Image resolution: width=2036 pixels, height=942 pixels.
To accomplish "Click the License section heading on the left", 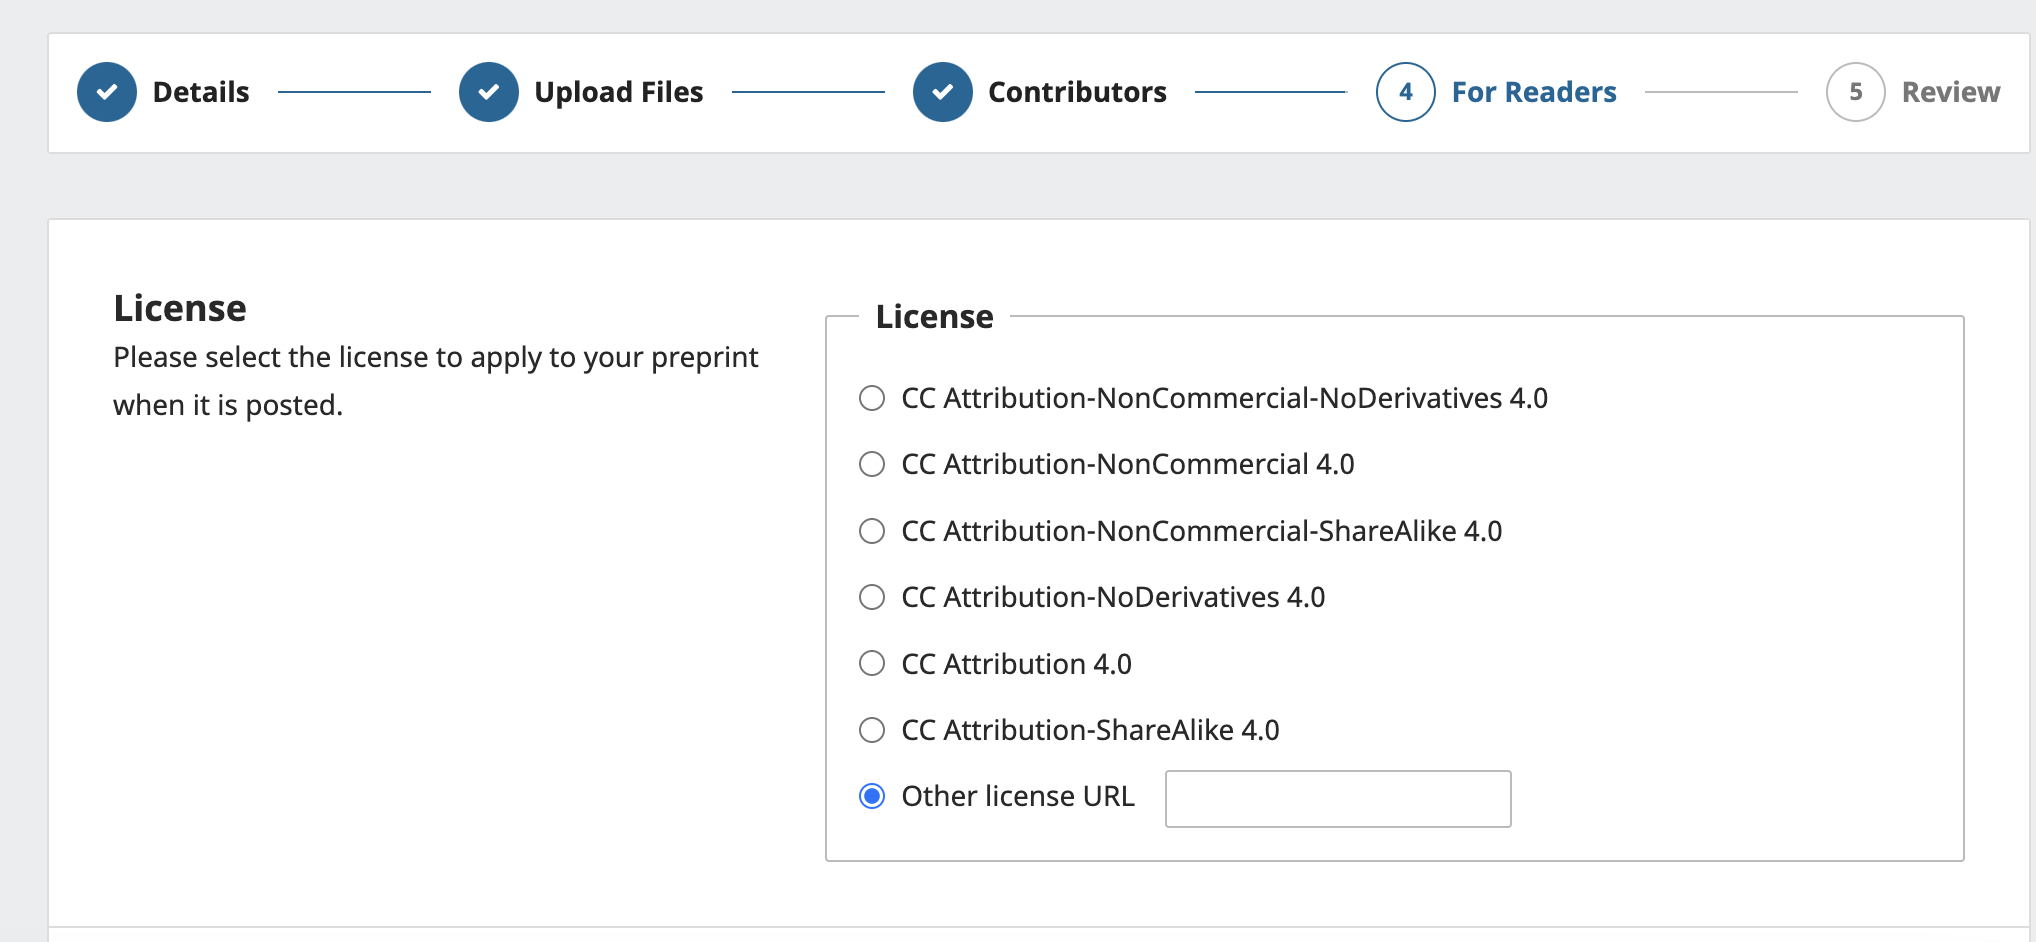I will 180,308.
